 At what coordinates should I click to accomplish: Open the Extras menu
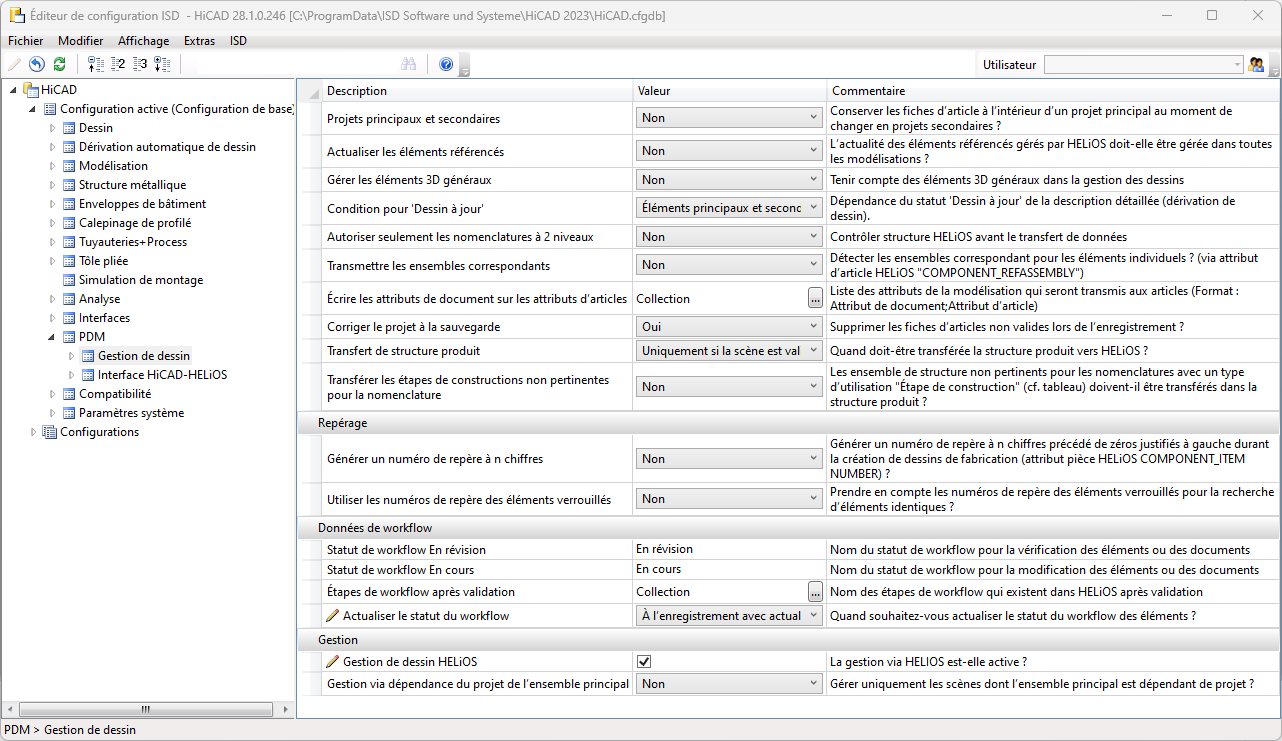[x=200, y=41]
